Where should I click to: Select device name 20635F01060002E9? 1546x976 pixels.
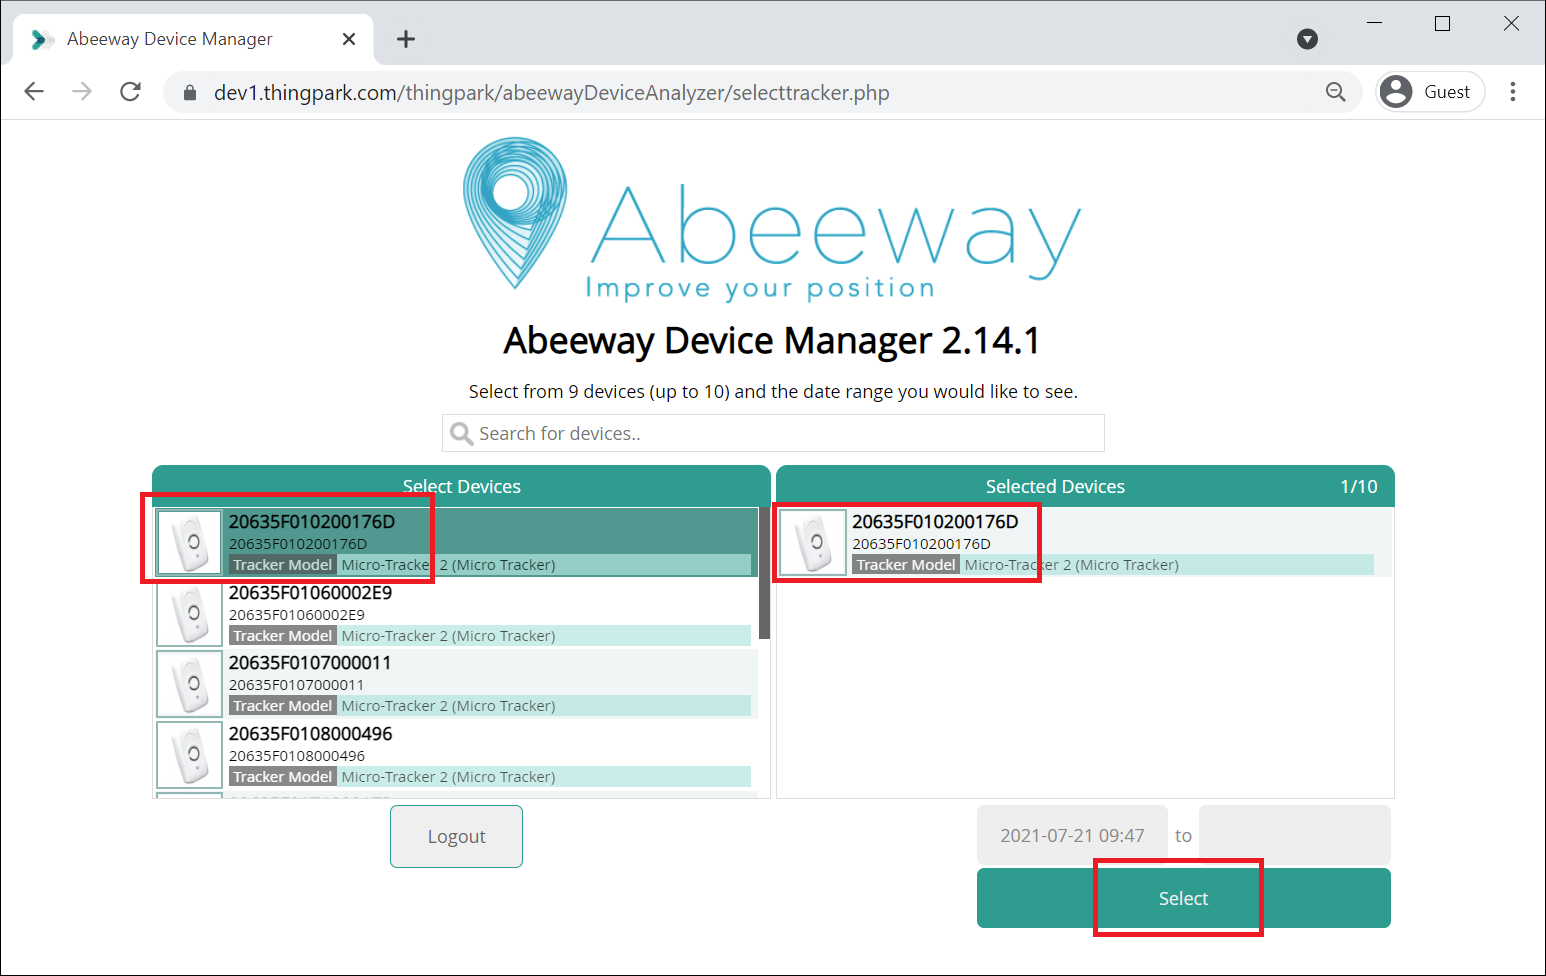click(x=310, y=592)
